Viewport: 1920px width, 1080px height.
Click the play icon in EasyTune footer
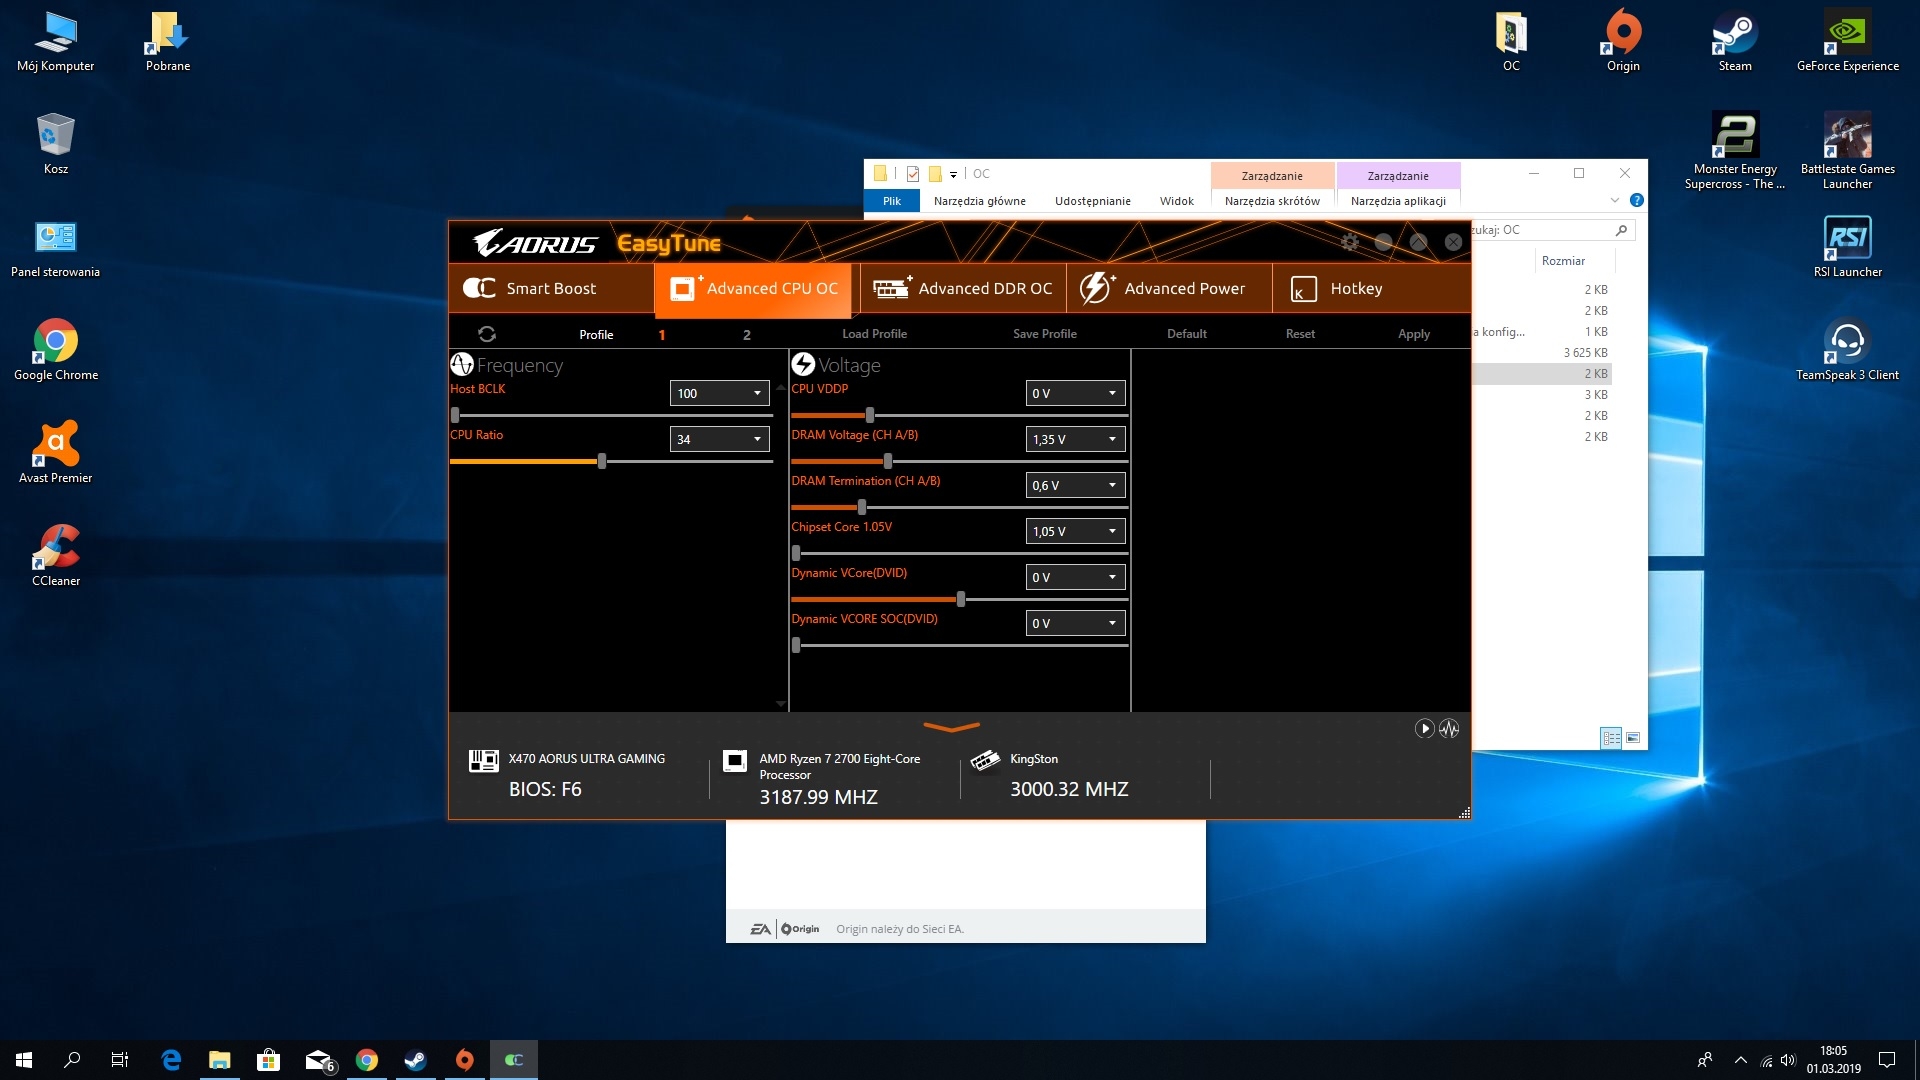pyautogui.click(x=1425, y=729)
